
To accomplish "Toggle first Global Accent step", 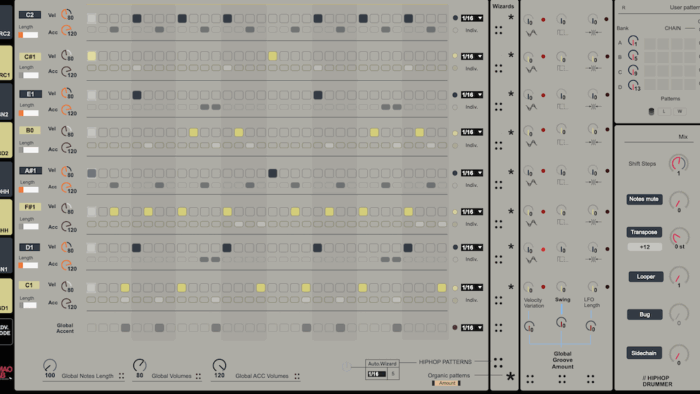I will [x=92, y=328].
